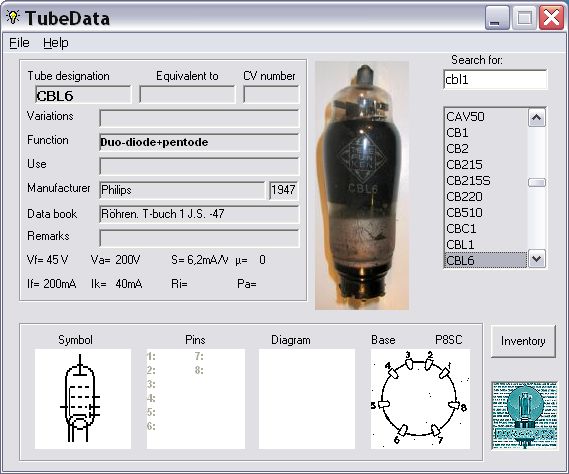The width and height of the screenshot is (569, 474).
Task: Click the Search for input field
Action: pyautogui.click(x=495, y=79)
